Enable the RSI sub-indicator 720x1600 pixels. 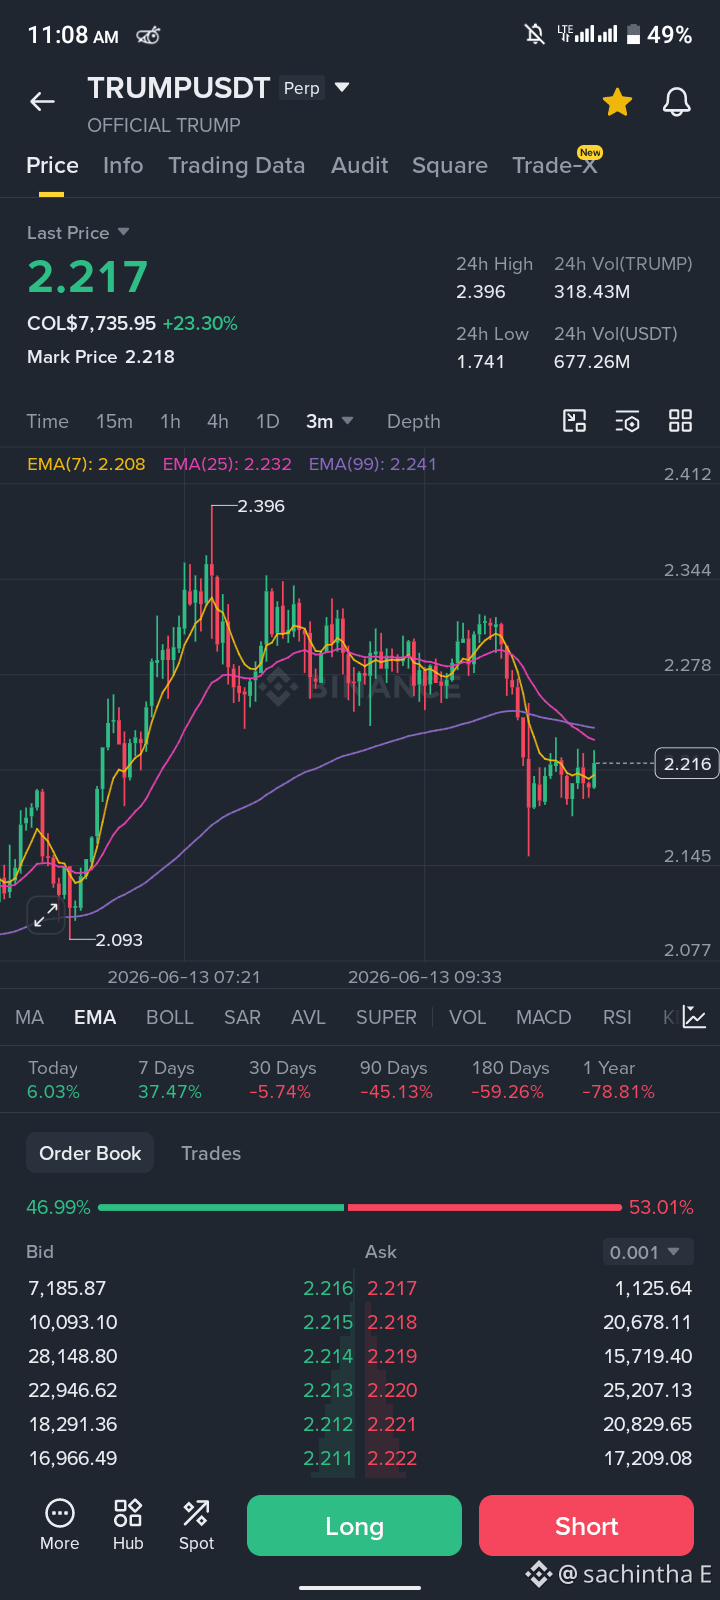click(x=617, y=1017)
